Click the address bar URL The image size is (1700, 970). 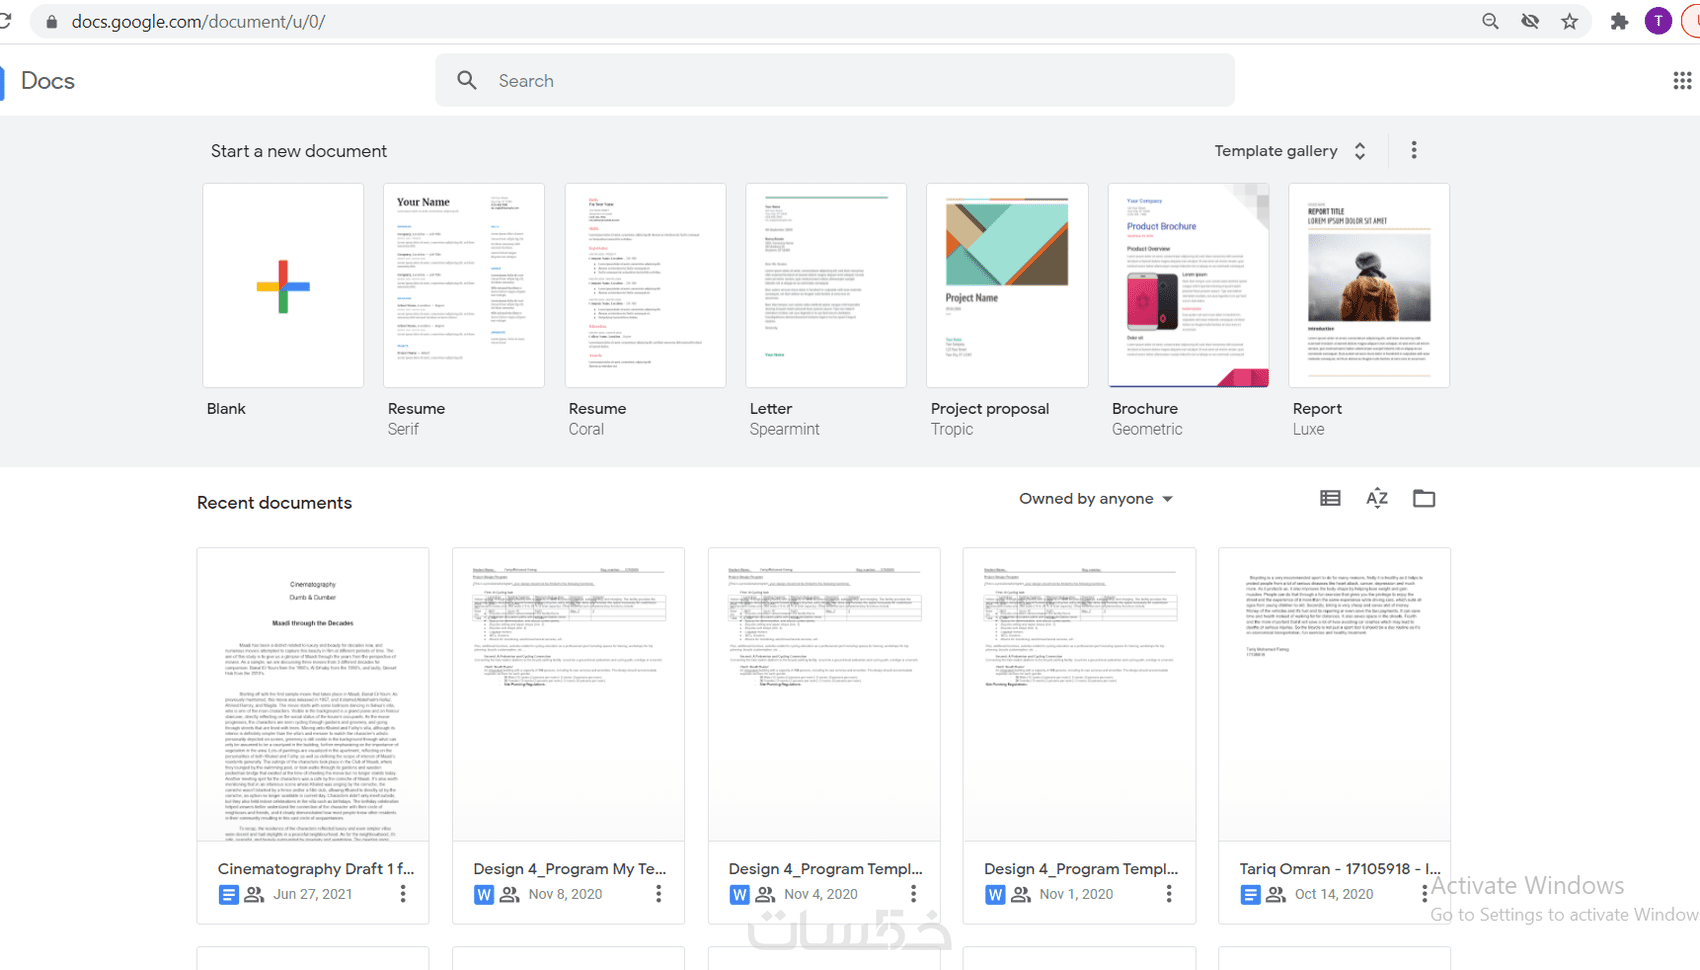[x=198, y=21]
